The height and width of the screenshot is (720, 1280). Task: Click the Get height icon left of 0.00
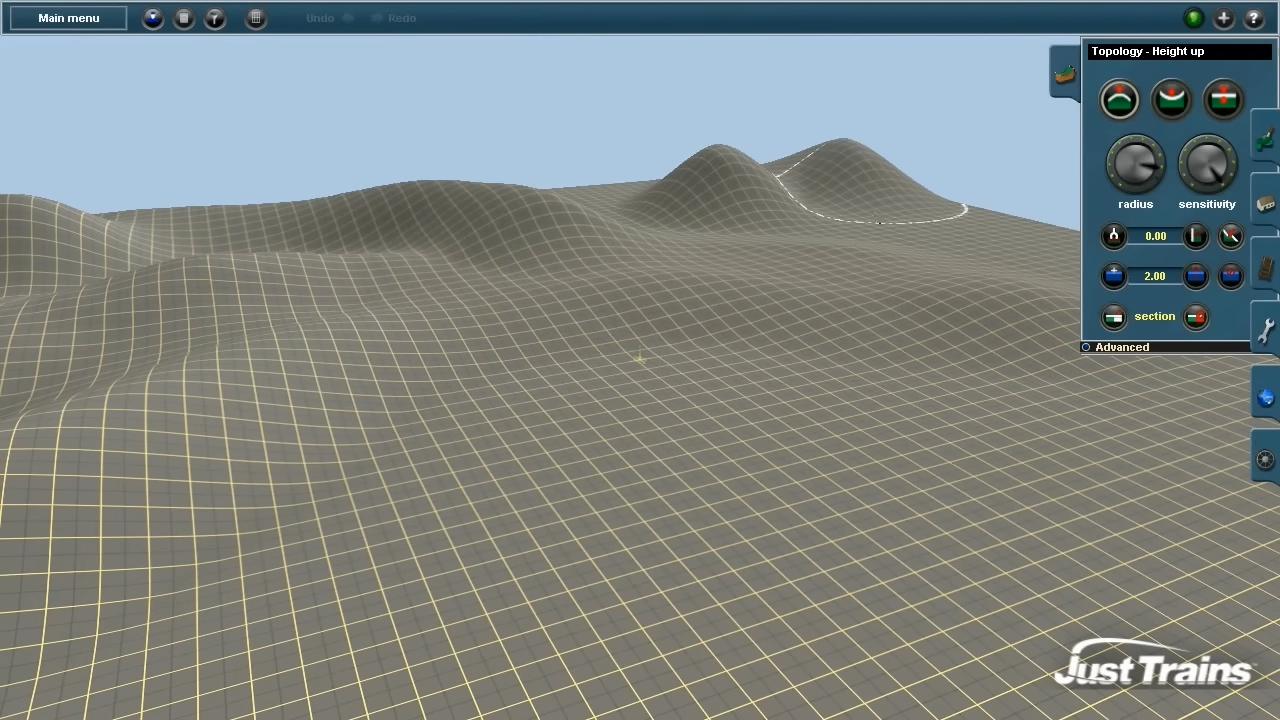(1113, 236)
